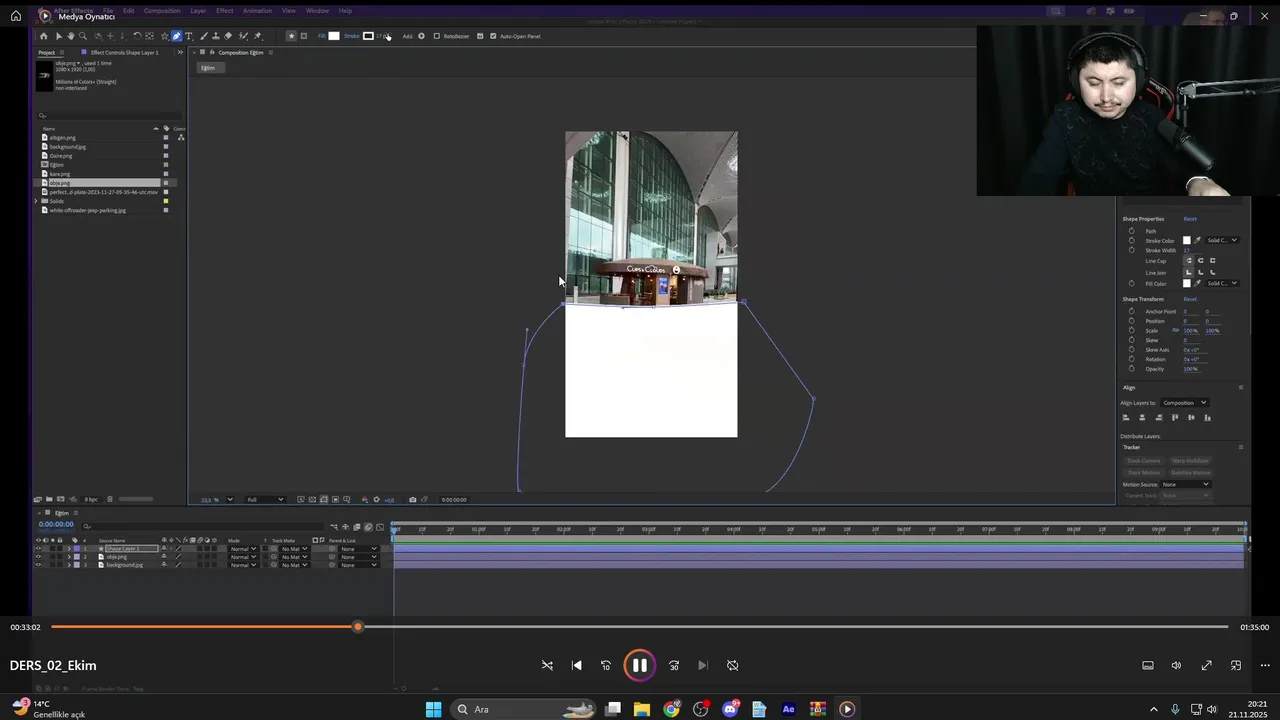Click the snapshot camera icon in viewer
Screen dimensions: 1280x720
coord(413,499)
